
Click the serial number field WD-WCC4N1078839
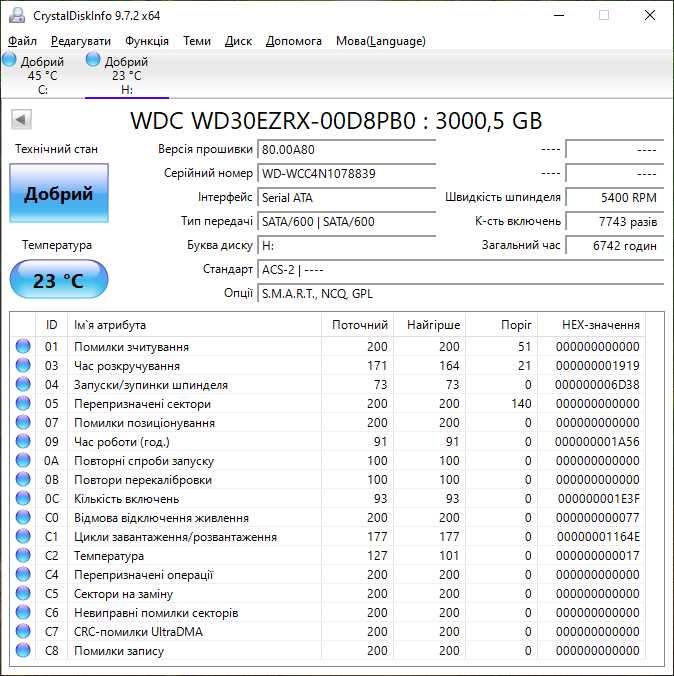[347, 173]
